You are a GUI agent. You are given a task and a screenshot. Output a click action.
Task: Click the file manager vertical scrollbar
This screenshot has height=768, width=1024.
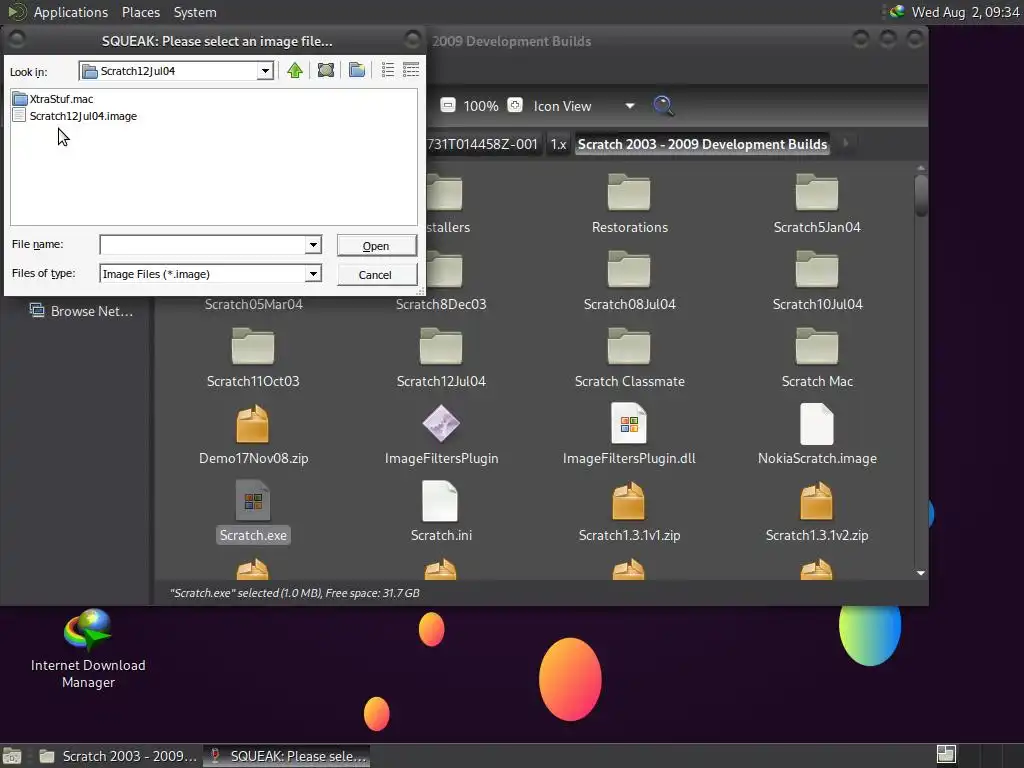click(921, 195)
